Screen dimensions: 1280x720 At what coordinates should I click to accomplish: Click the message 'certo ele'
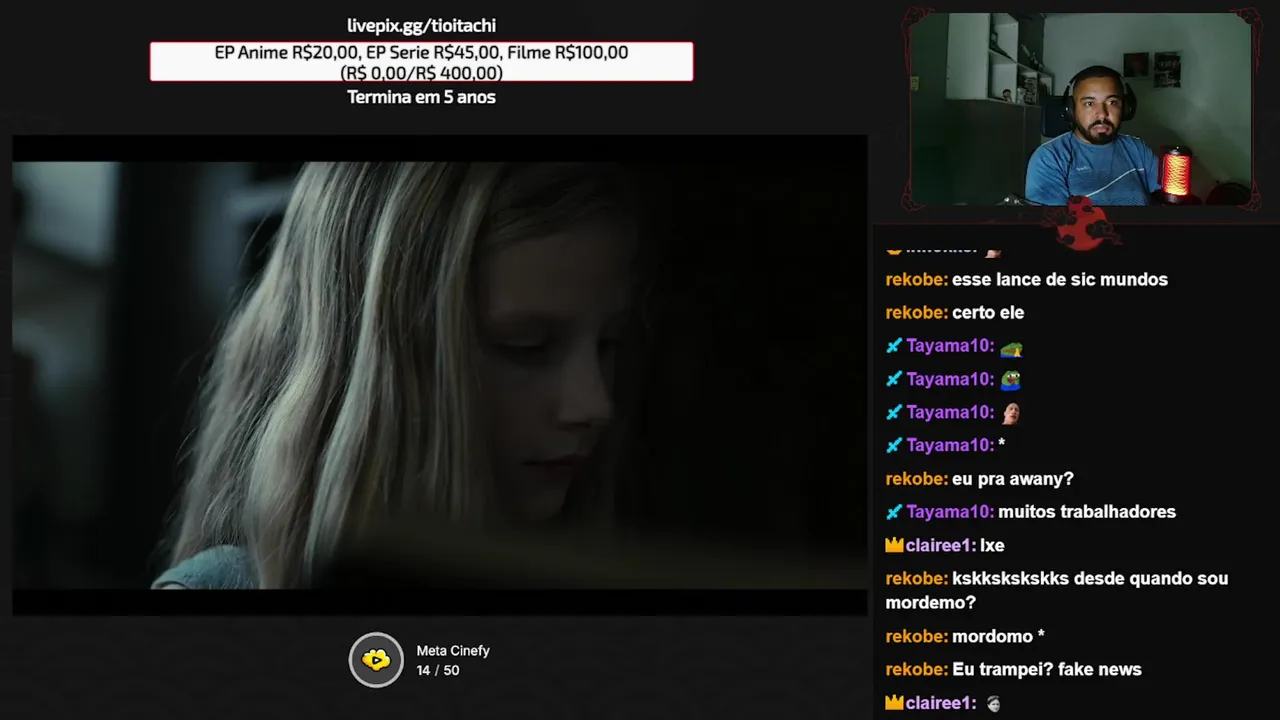coord(988,313)
